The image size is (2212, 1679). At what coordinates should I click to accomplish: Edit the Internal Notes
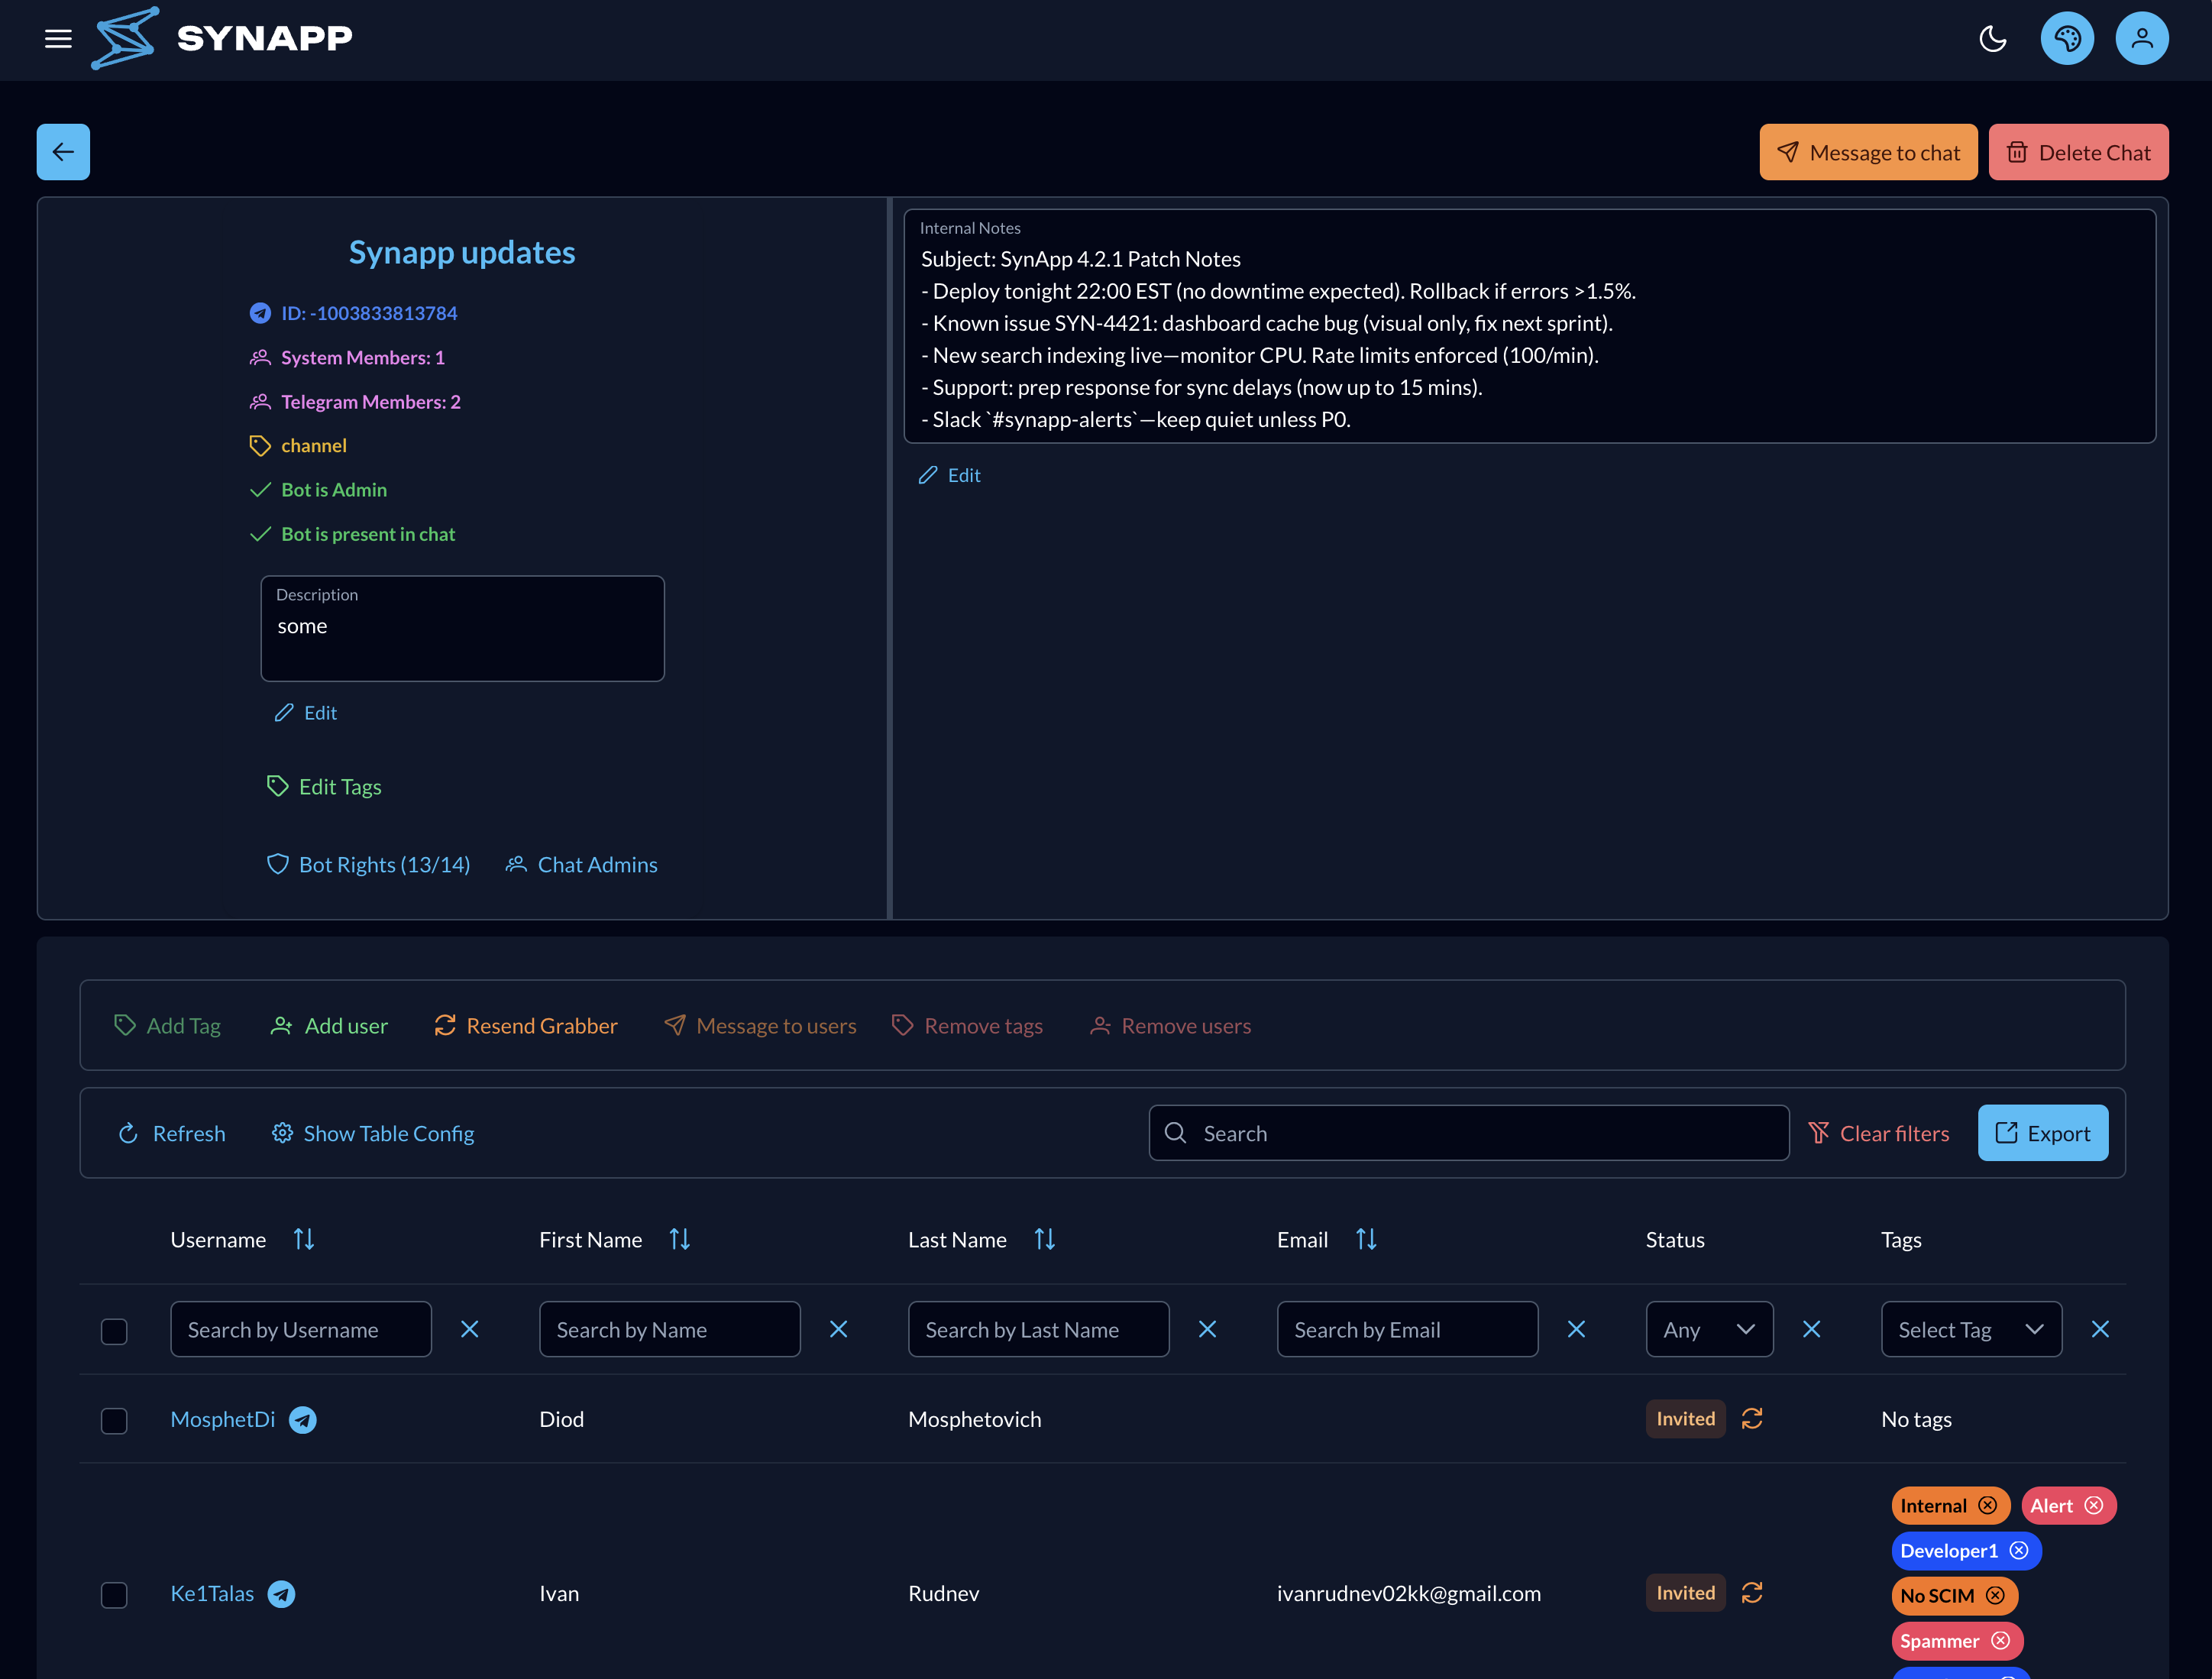pos(949,475)
